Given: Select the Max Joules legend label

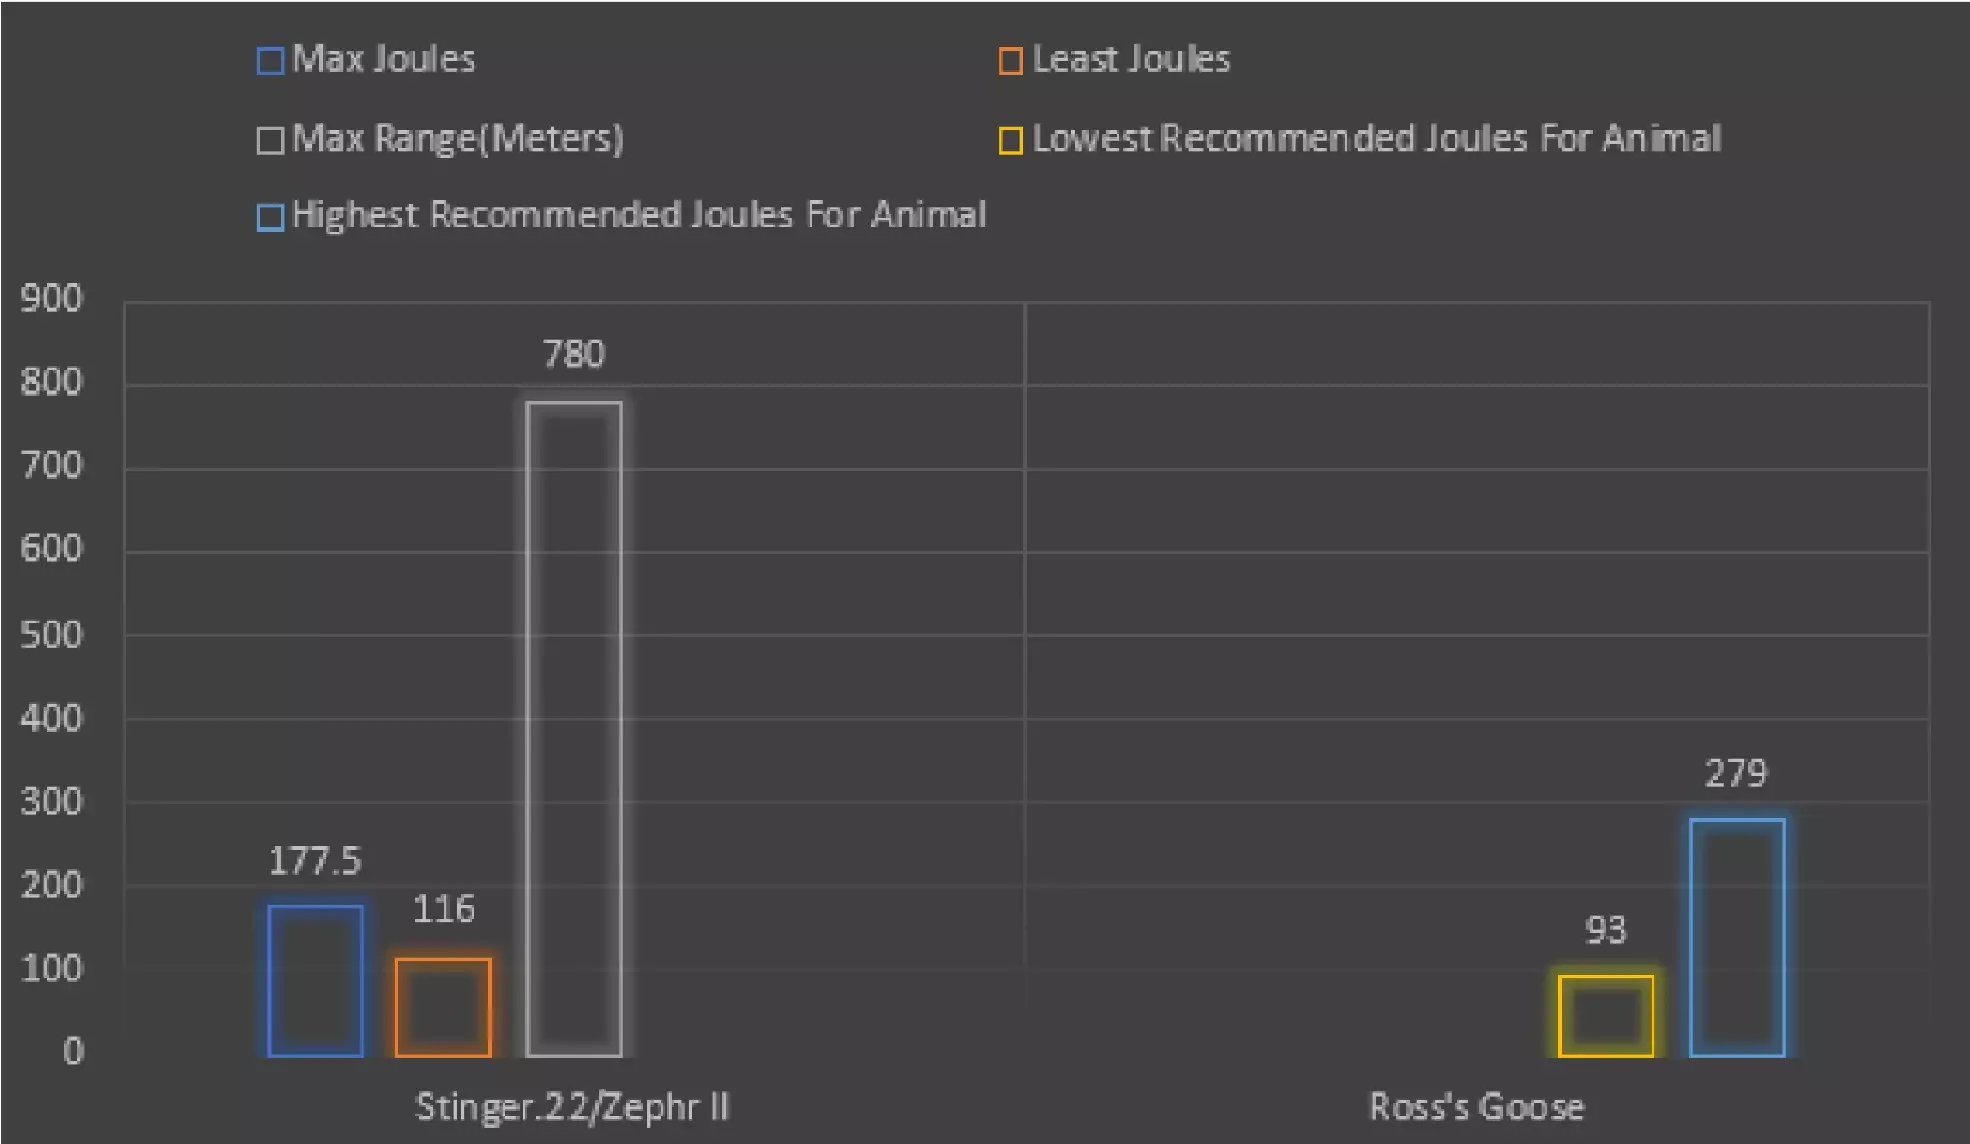Looking at the screenshot, I should (x=384, y=59).
